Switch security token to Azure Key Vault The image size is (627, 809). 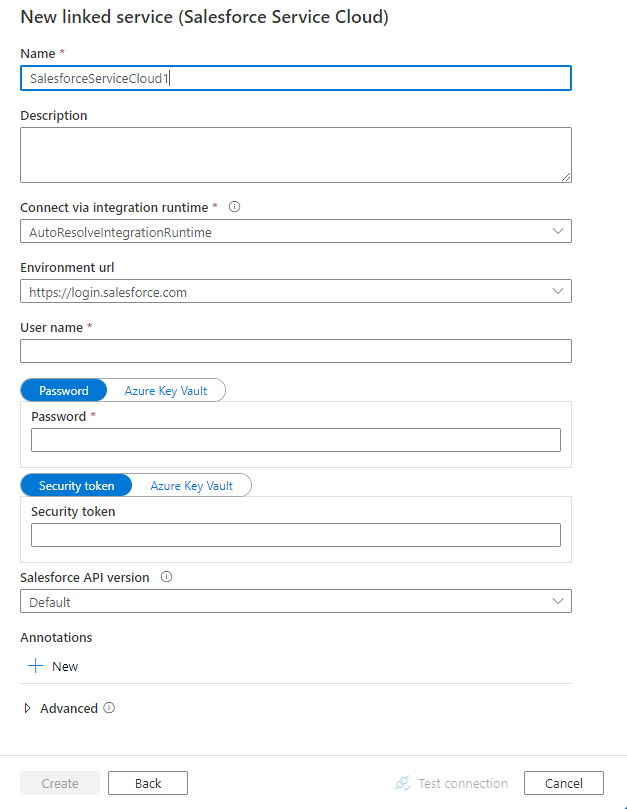pyautogui.click(x=191, y=485)
